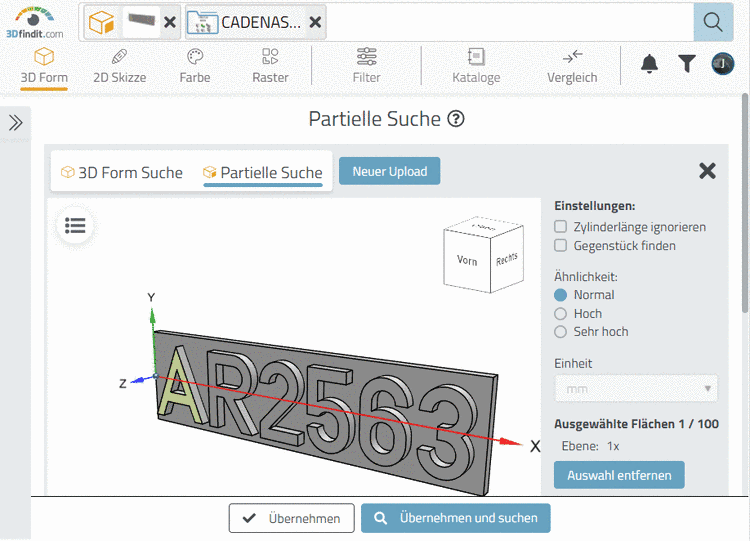Click the funnel filter icon

coord(687,64)
